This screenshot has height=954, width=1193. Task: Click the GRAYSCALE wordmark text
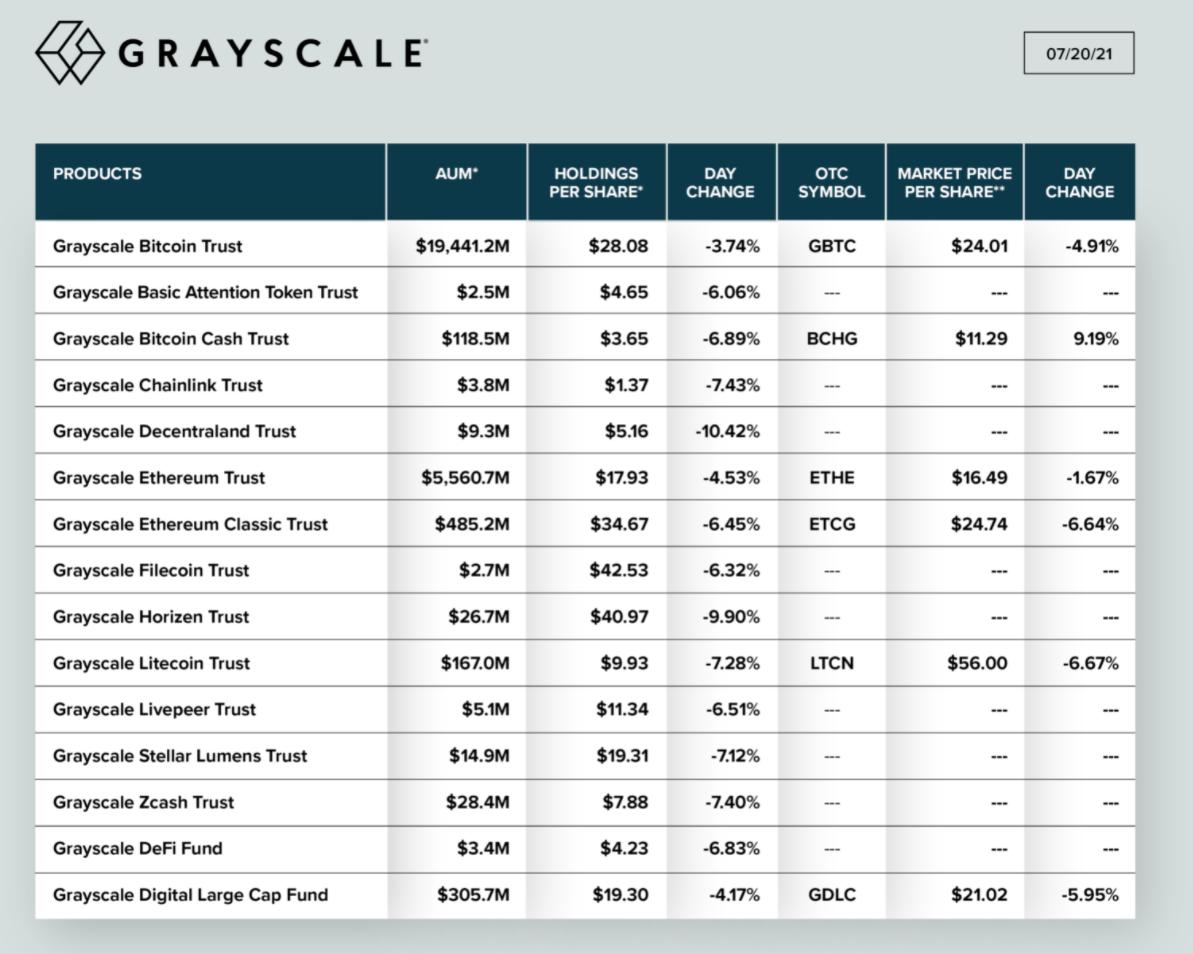click(x=272, y=53)
